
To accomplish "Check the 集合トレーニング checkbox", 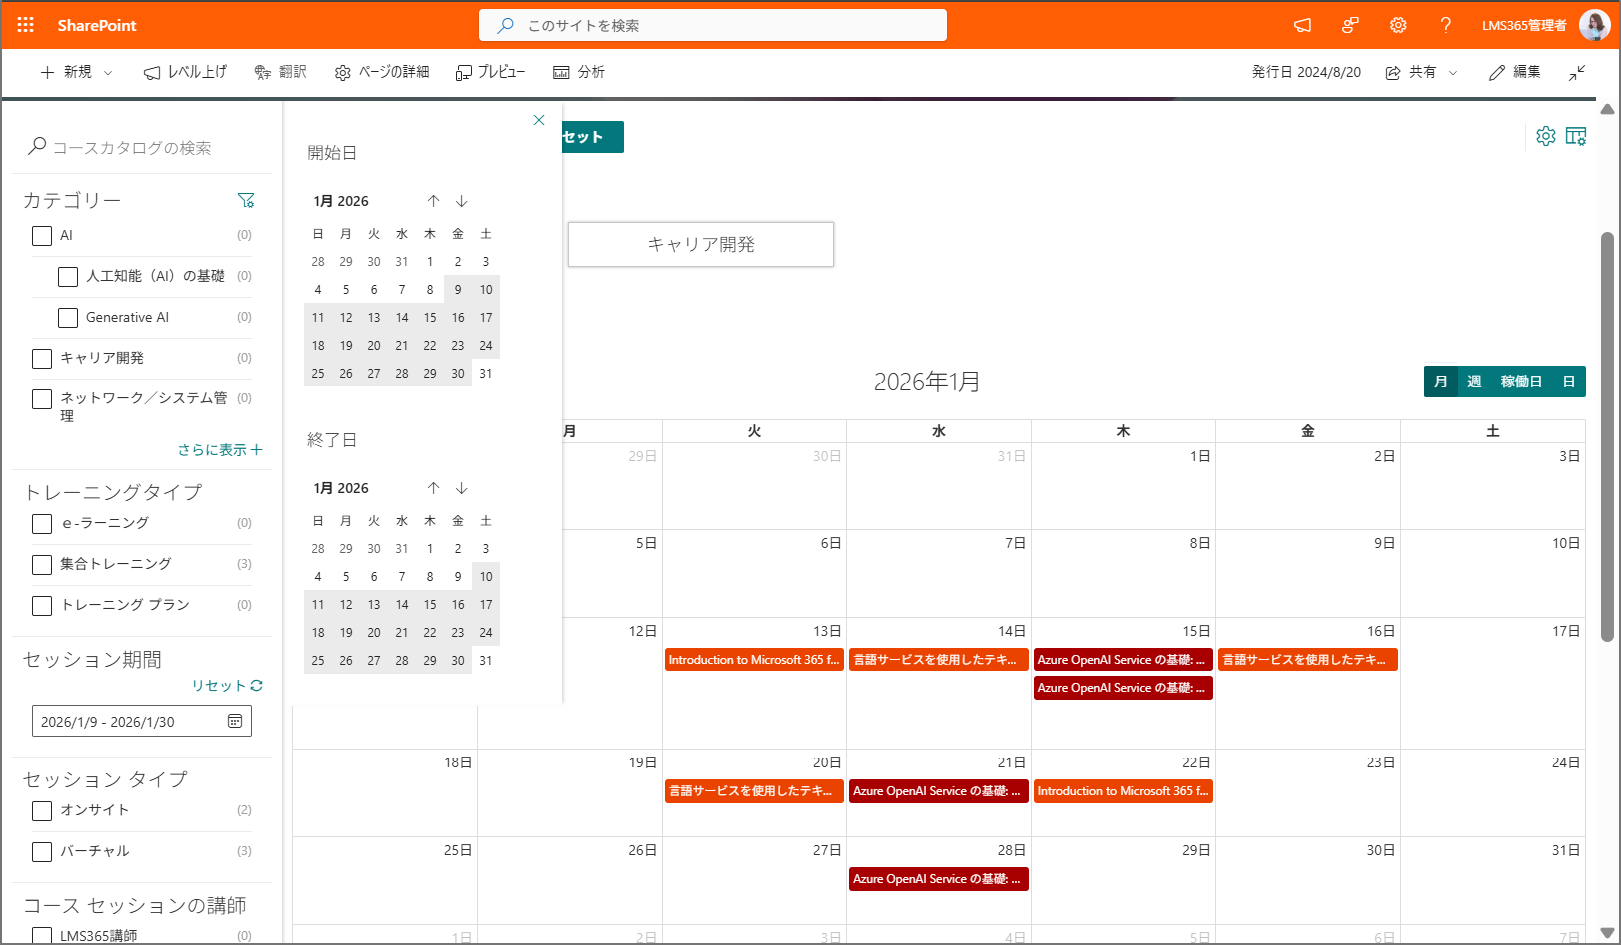I will click(x=42, y=565).
